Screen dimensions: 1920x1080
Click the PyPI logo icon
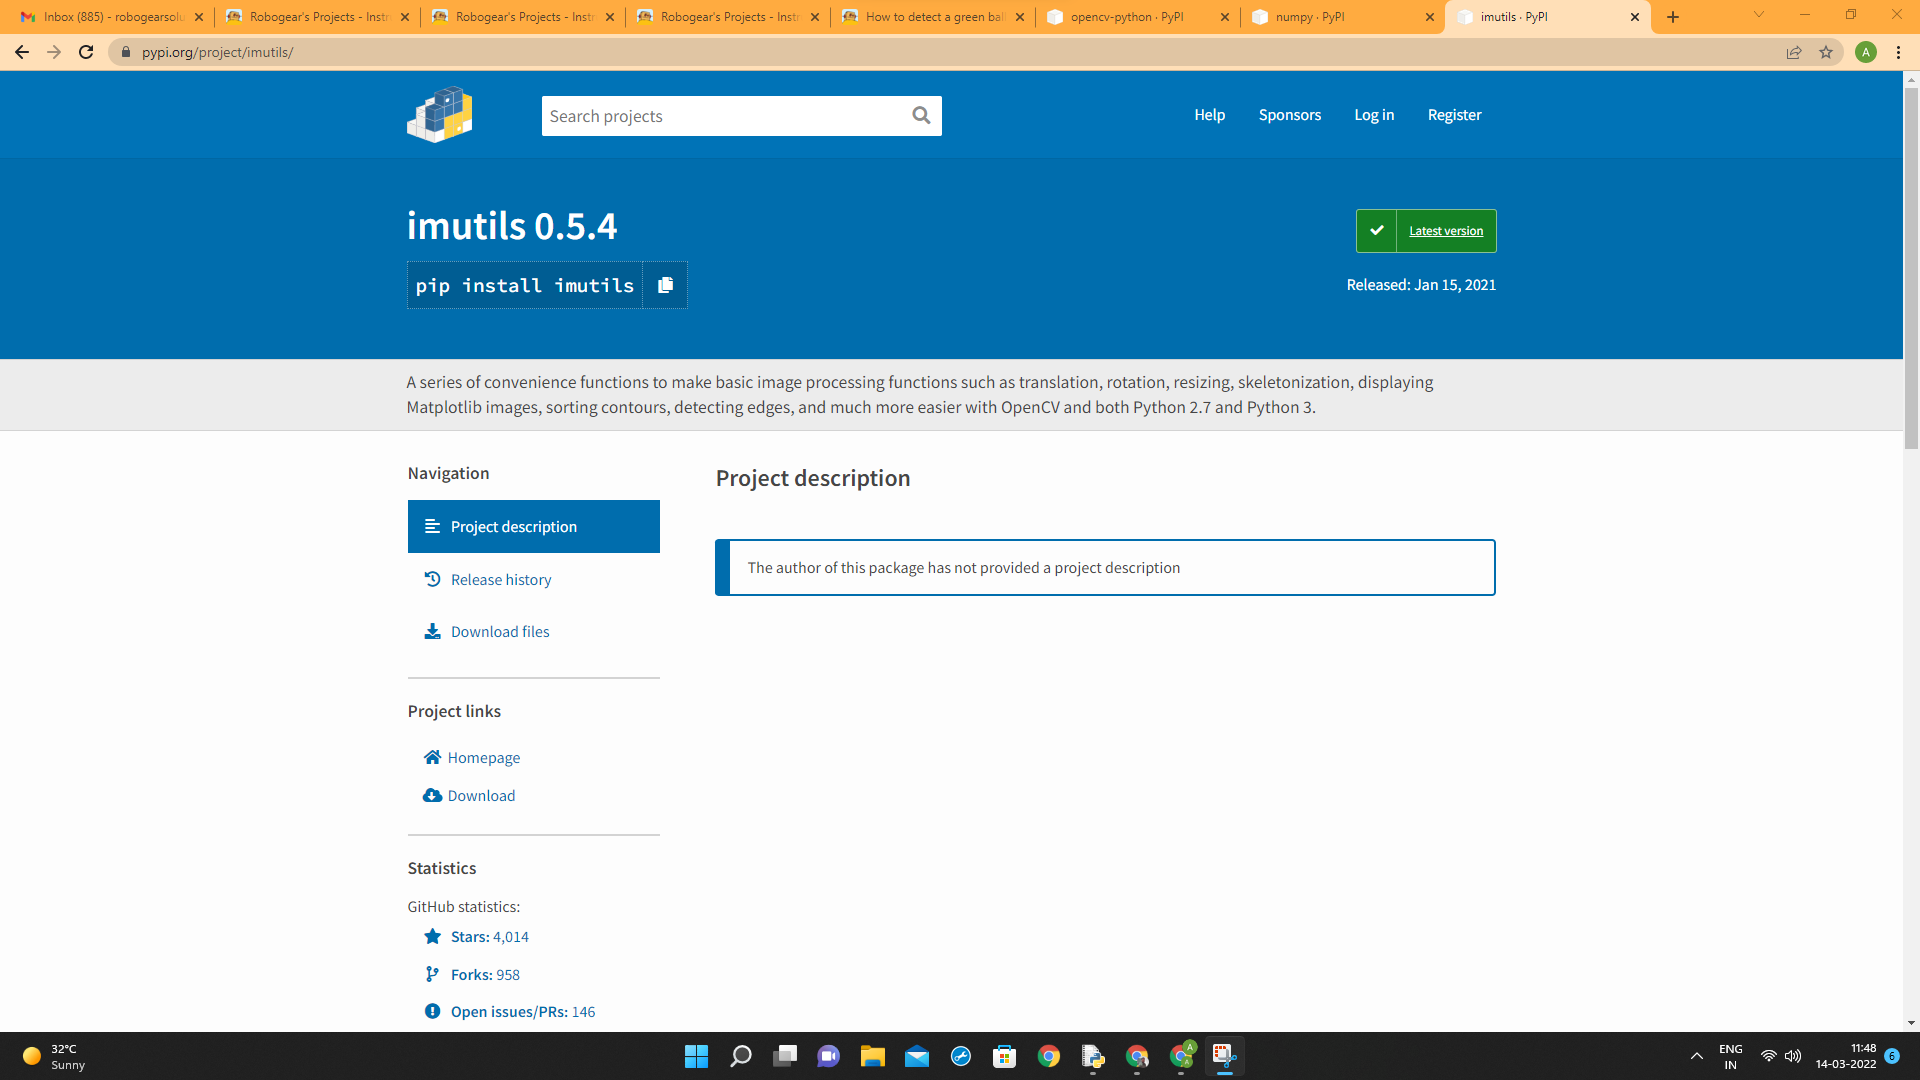440,115
